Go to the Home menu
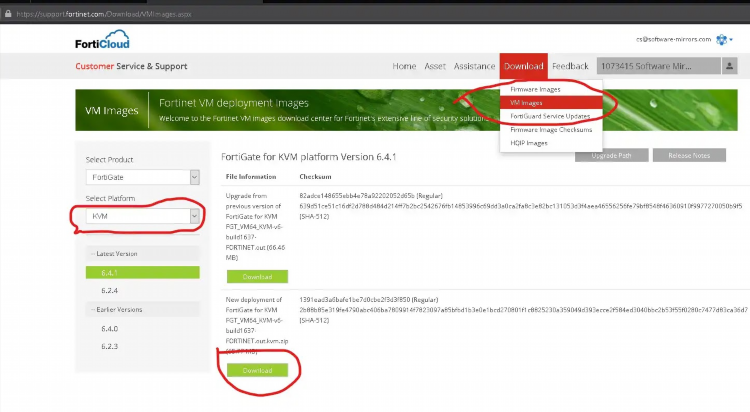750x412 pixels. [404, 66]
